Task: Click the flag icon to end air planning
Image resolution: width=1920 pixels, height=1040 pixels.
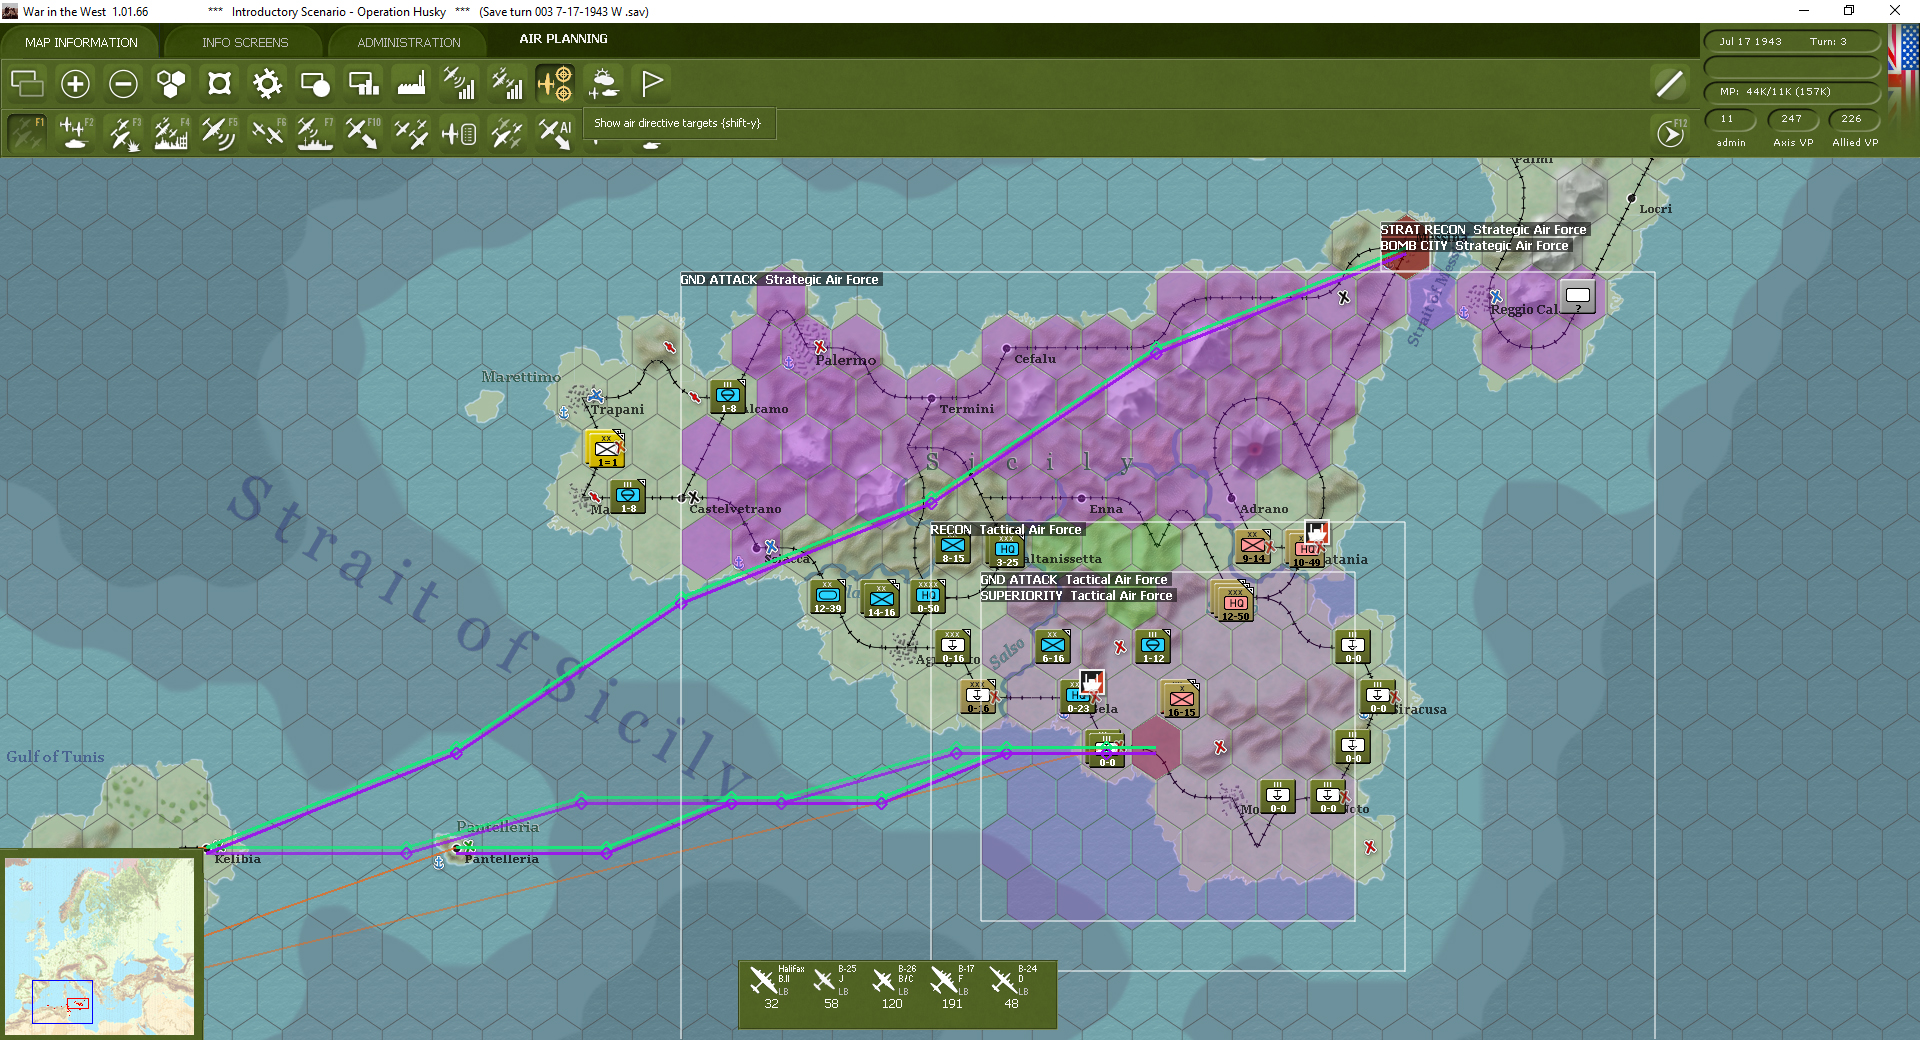Action: [x=652, y=84]
